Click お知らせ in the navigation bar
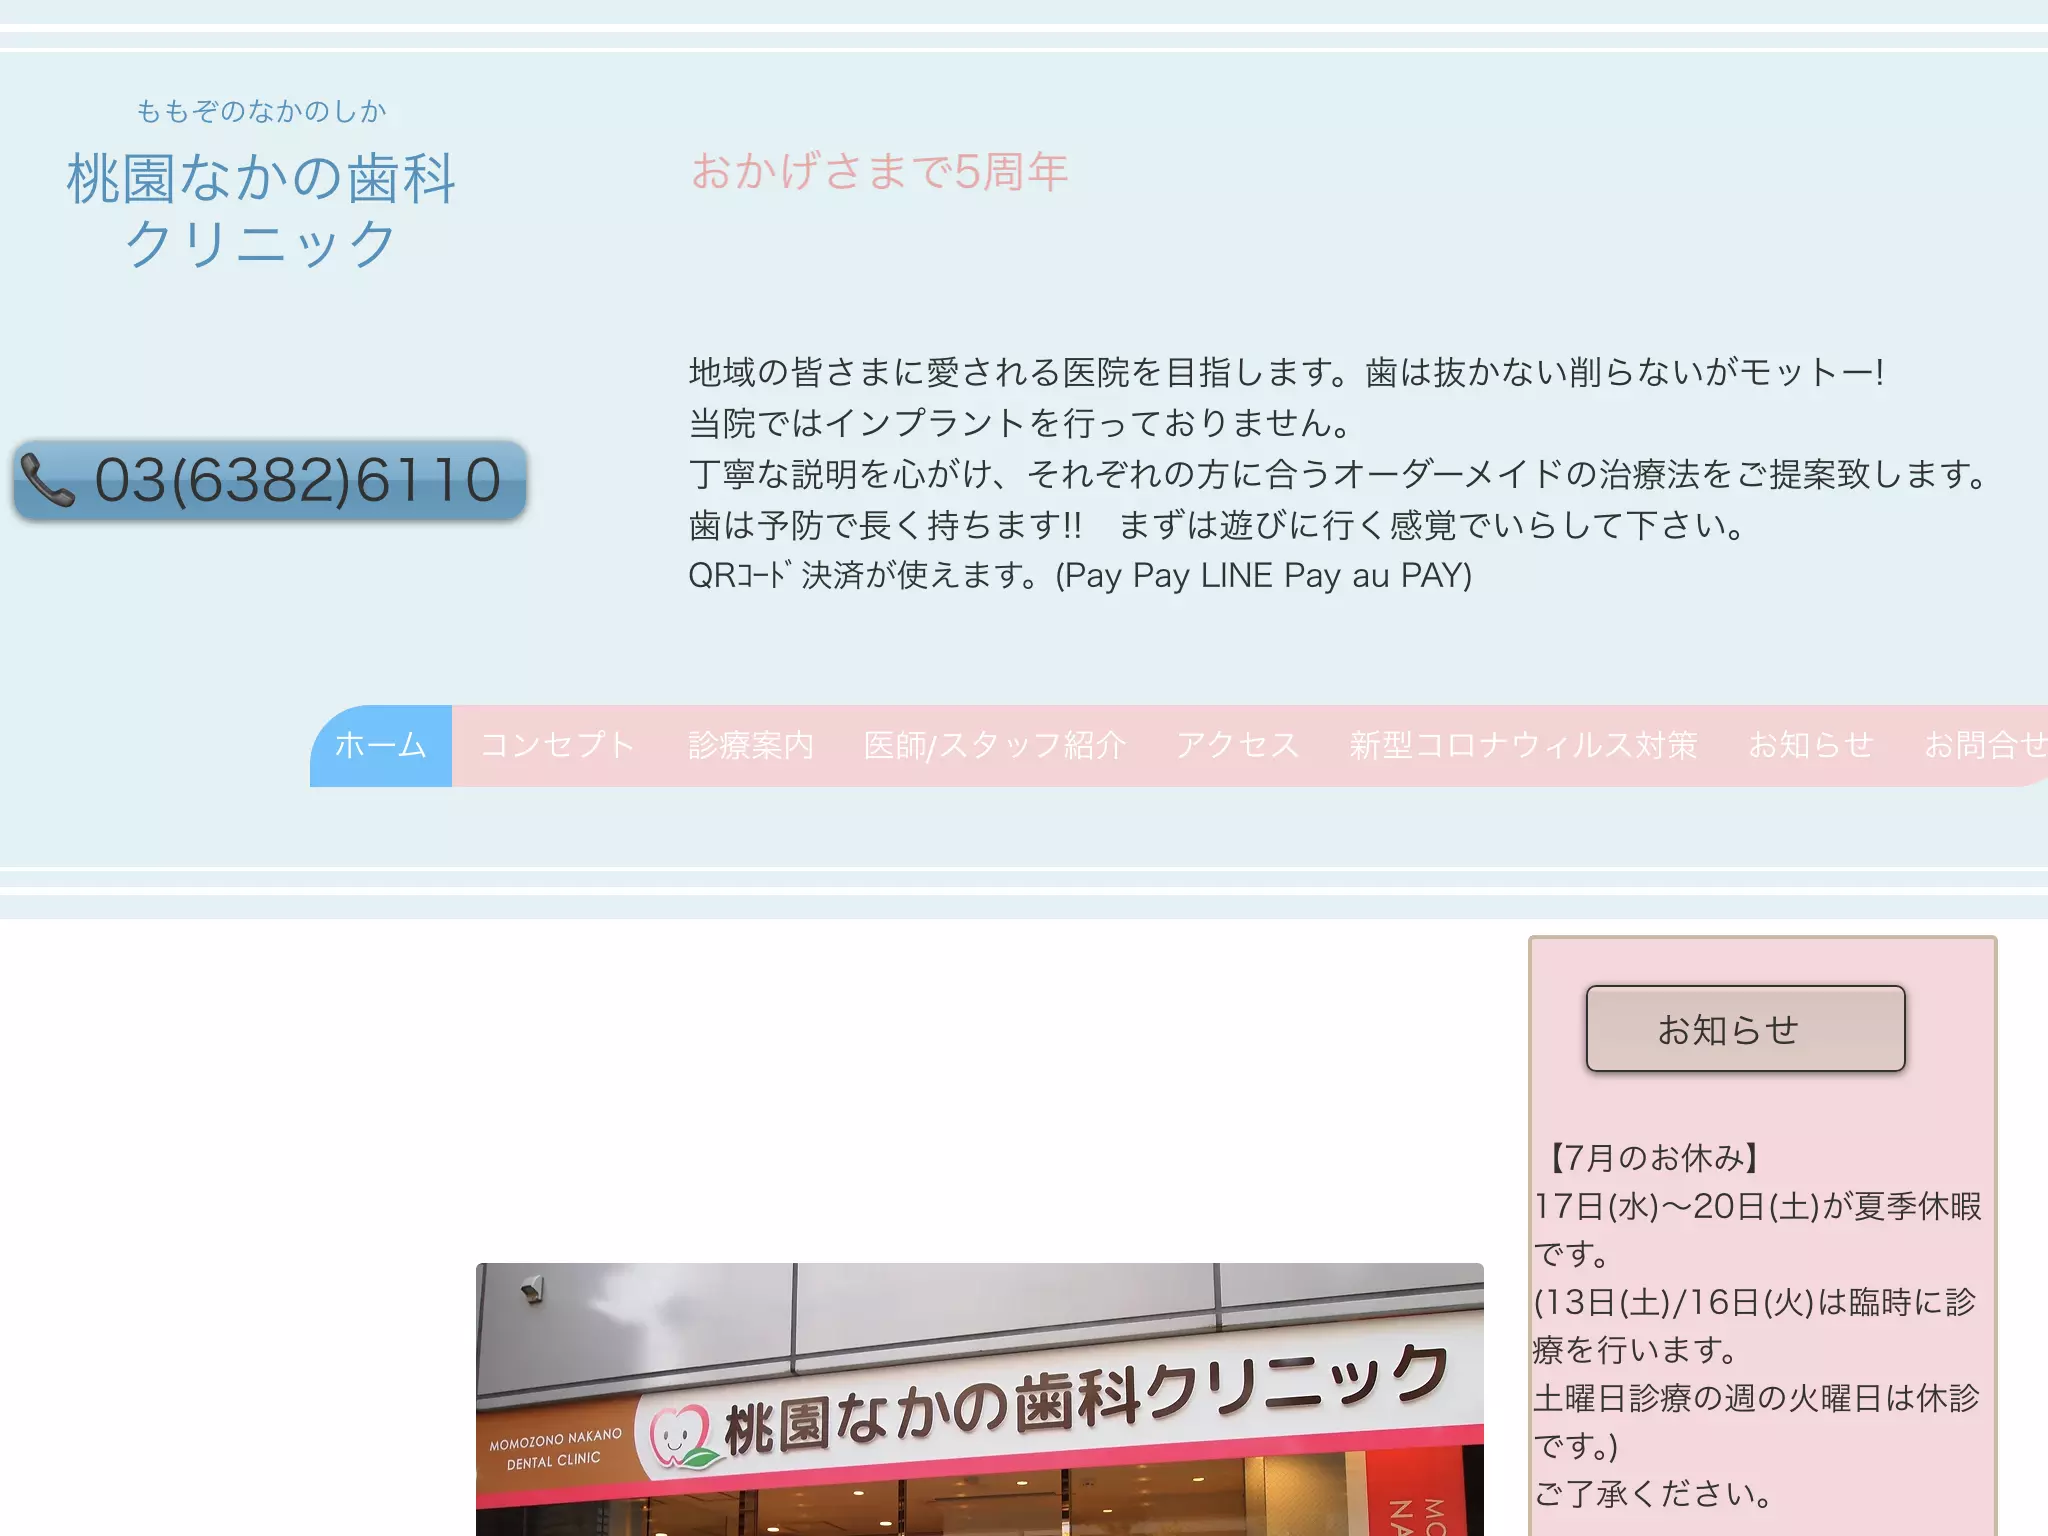2048x1536 pixels. (1811, 746)
